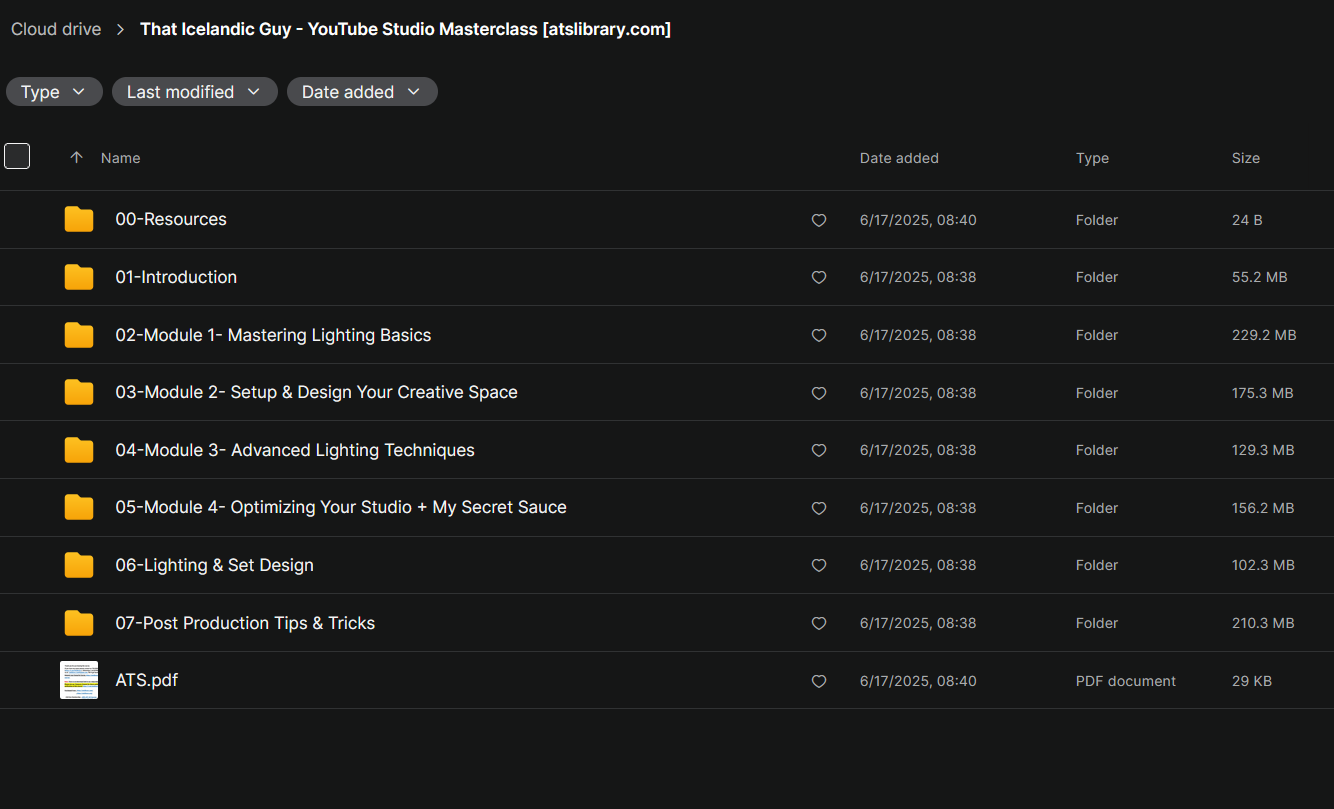Favorite the 07-Post Production Tips & Tricks folder

(819, 624)
